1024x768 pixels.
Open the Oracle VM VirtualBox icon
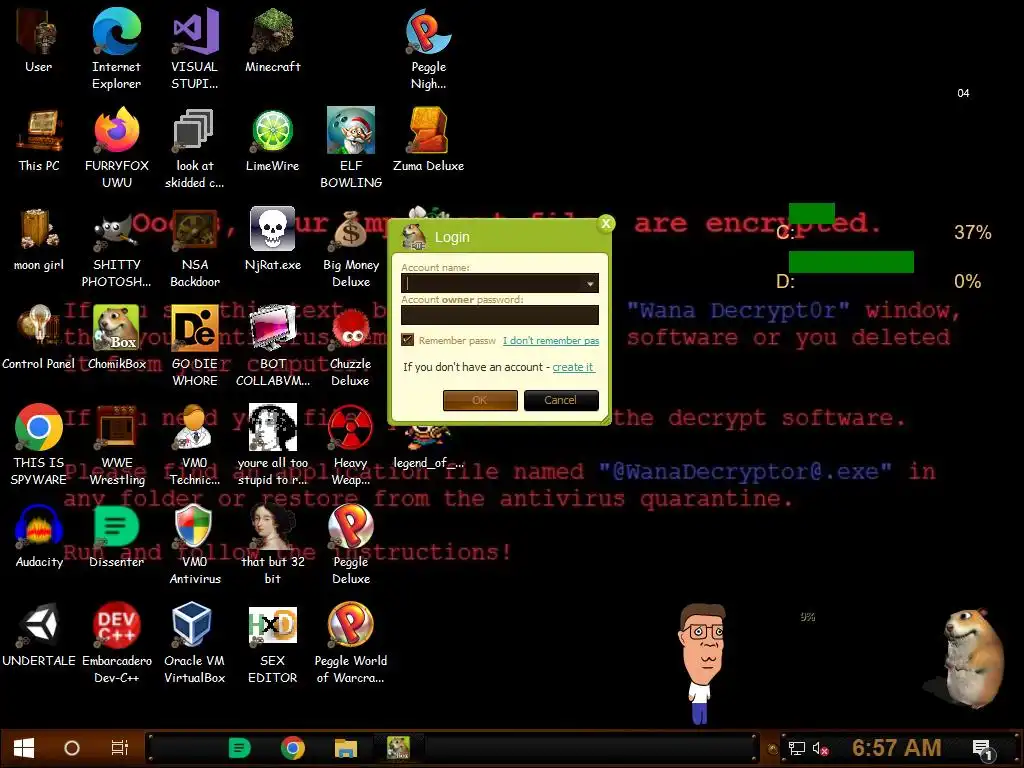195,644
